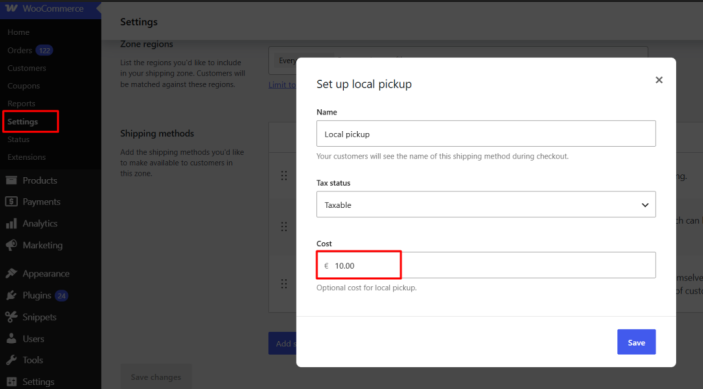Image resolution: width=703 pixels, height=389 pixels.
Task: Click the Add shipping method button
Action: (x=282, y=343)
